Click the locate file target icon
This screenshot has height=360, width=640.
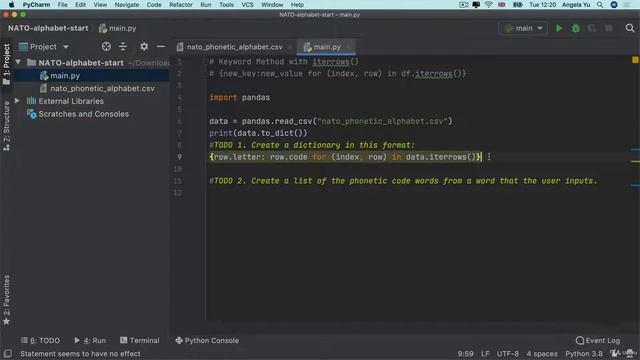click(106, 47)
